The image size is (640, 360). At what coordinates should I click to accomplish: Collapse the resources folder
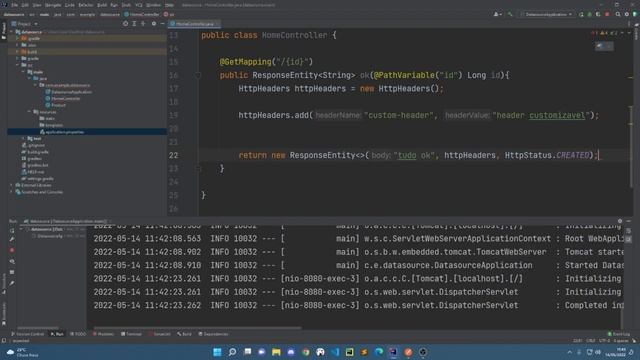pos(29,111)
